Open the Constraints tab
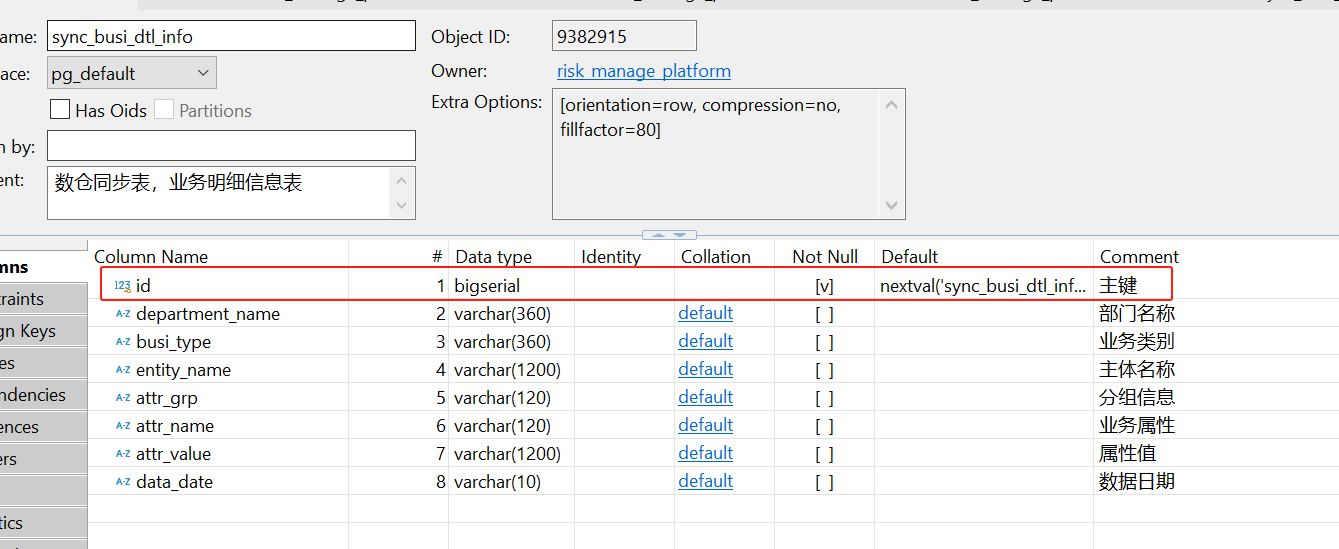Screen dimensions: 1339x549 point(40,299)
